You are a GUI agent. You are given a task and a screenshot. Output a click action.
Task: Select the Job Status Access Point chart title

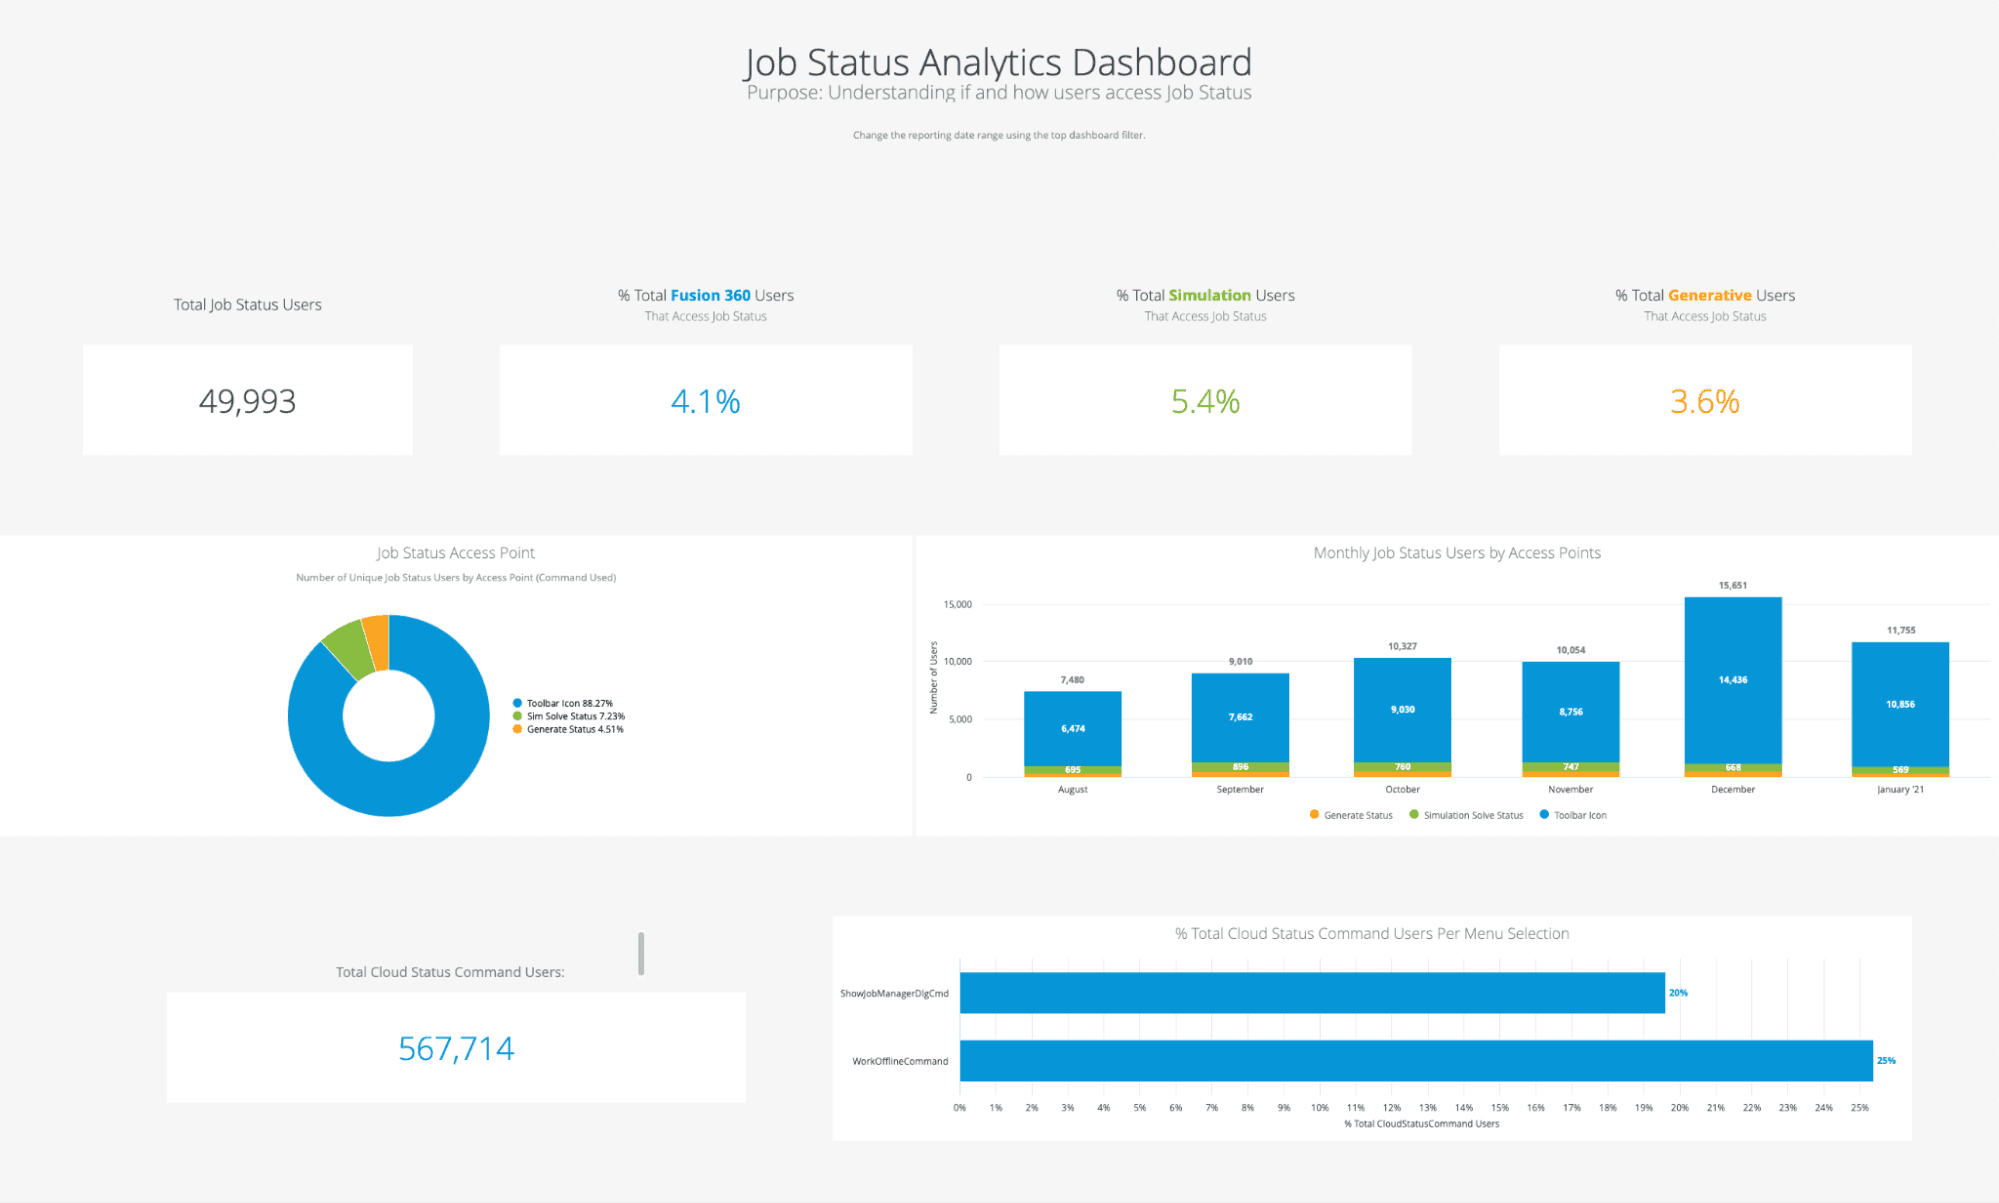point(455,552)
